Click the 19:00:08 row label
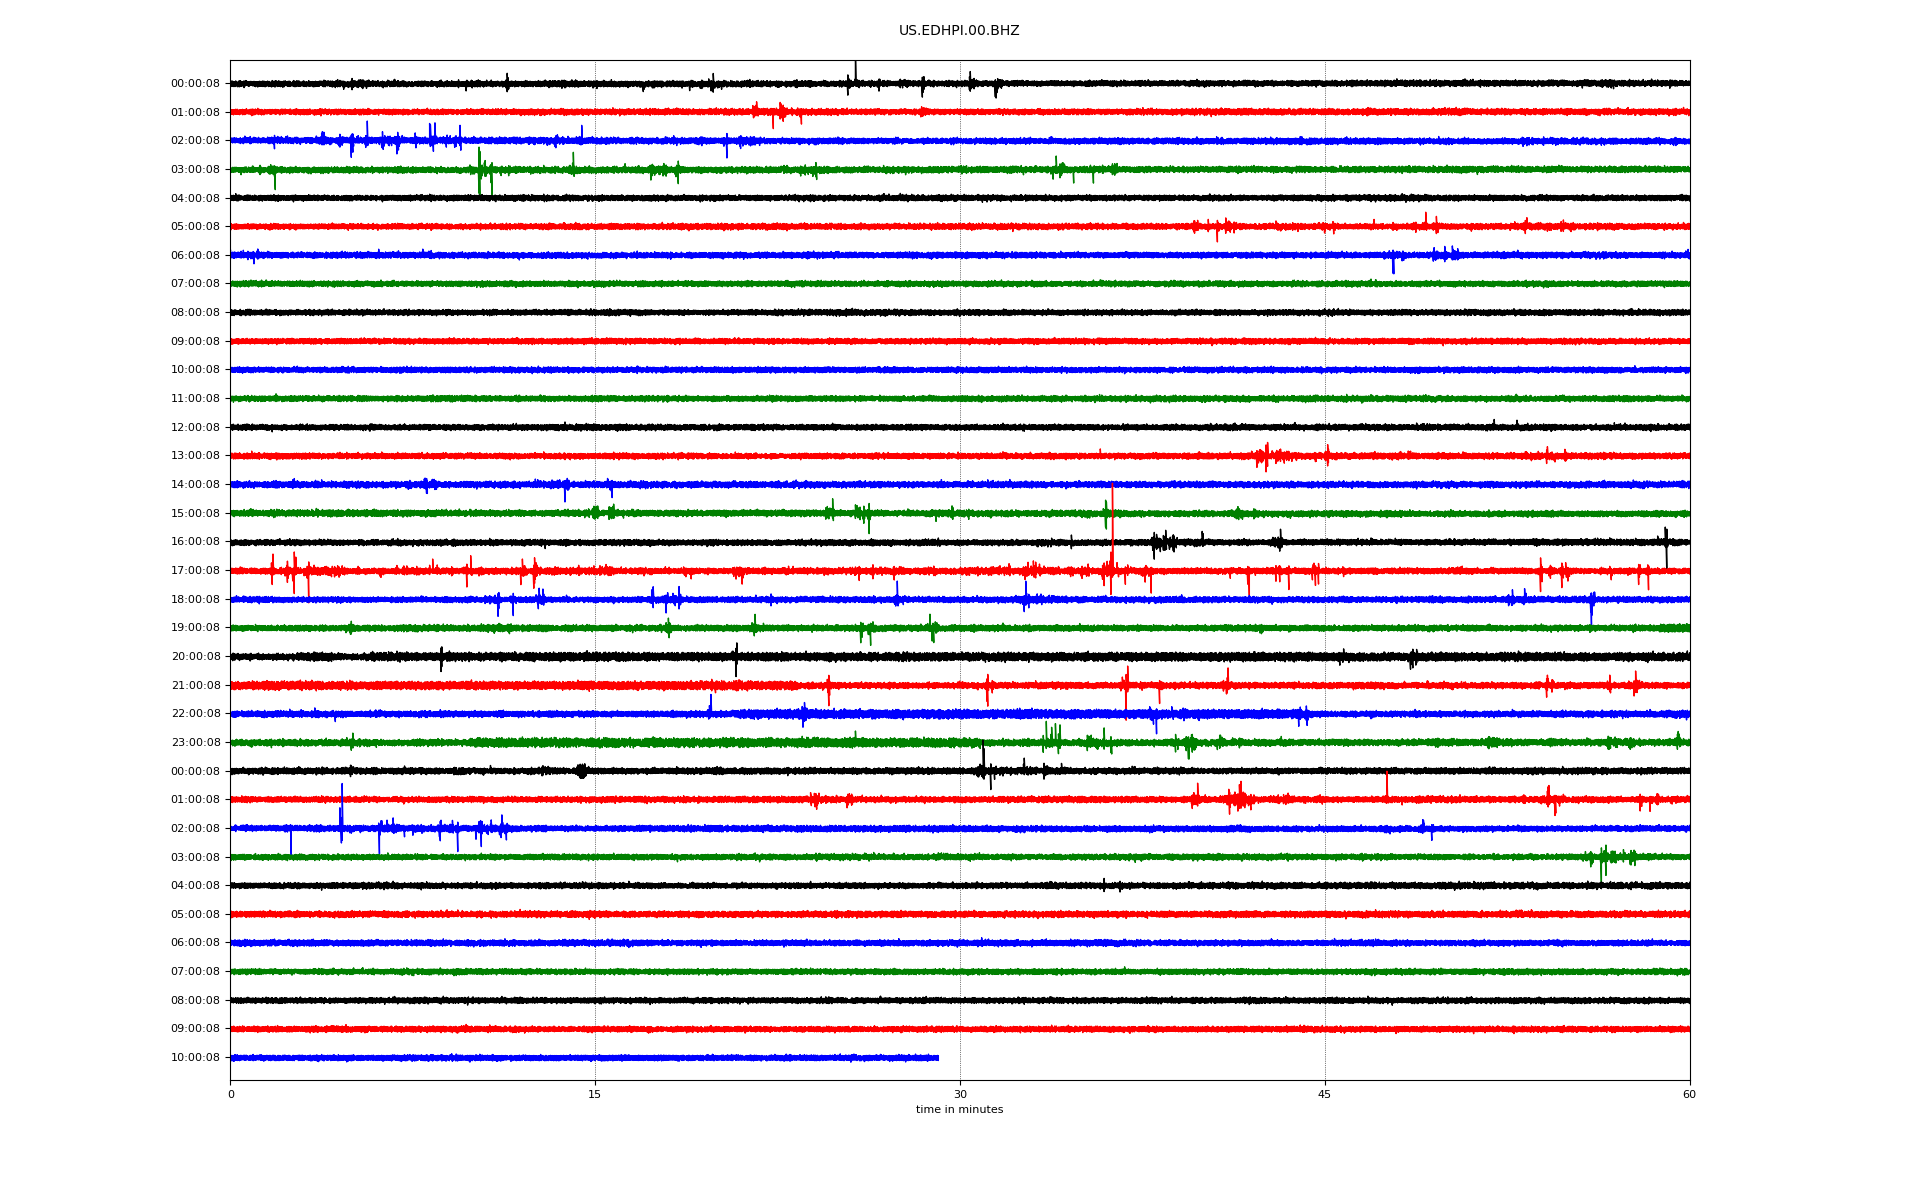This screenshot has height=1200, width=1920. 195,628
